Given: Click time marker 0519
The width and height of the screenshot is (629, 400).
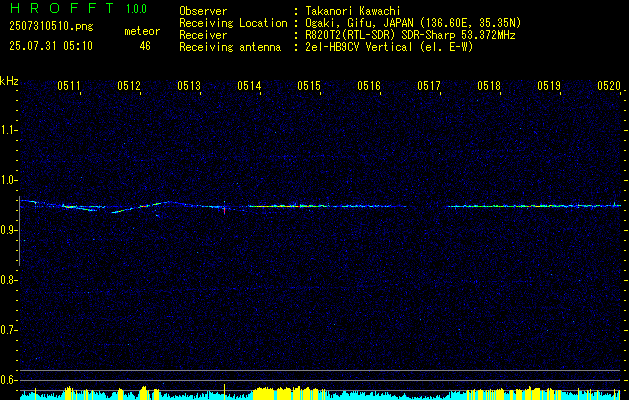Looking at the screenshot, I should (549, 86).
